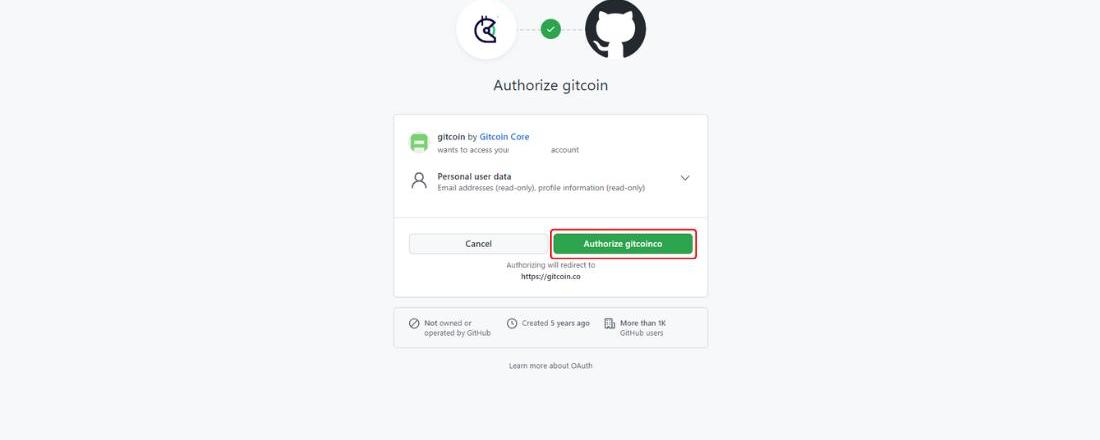Click the green Authorize gitcoinco button
This screenshot has width=1100, height=440.
[x=623, y=244]
